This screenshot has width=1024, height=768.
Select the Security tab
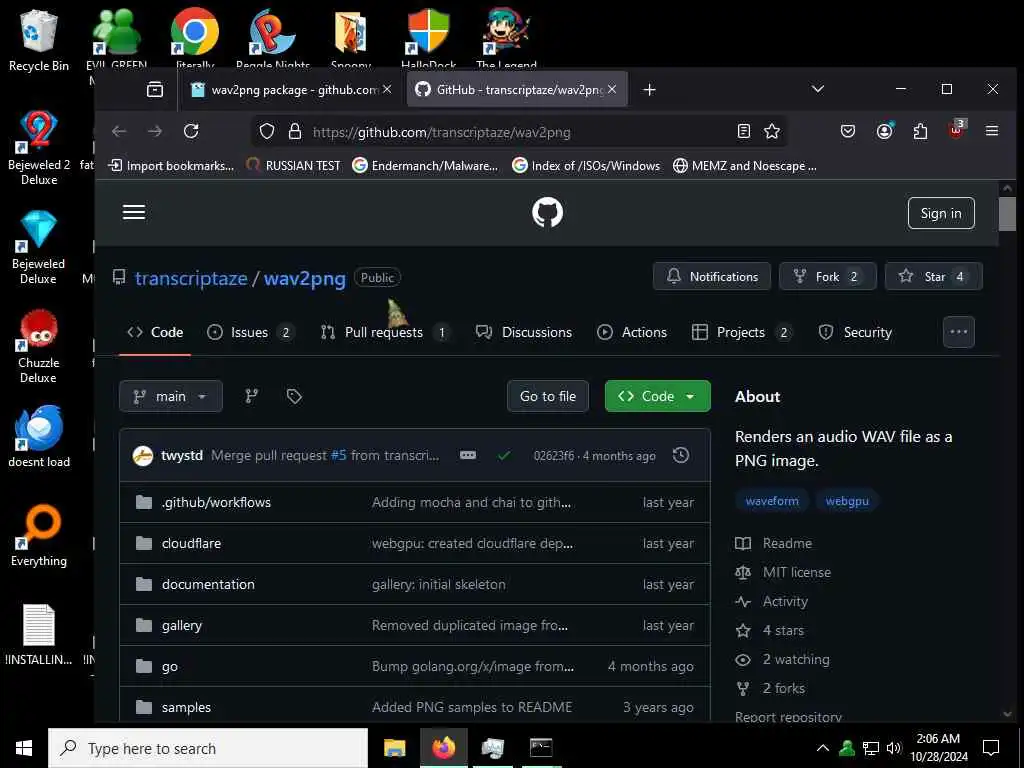(855, 332)
